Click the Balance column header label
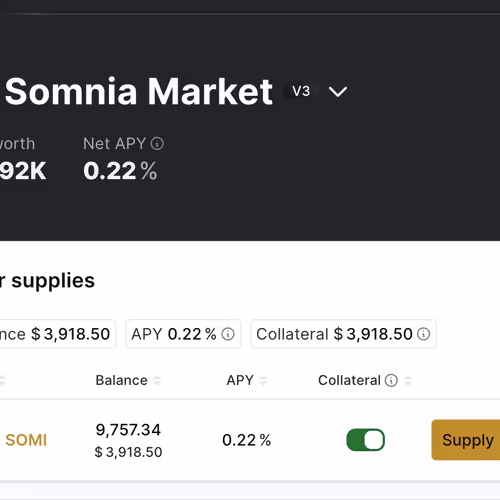This screenshot has width=500, height=500. [x=121, y=380]
